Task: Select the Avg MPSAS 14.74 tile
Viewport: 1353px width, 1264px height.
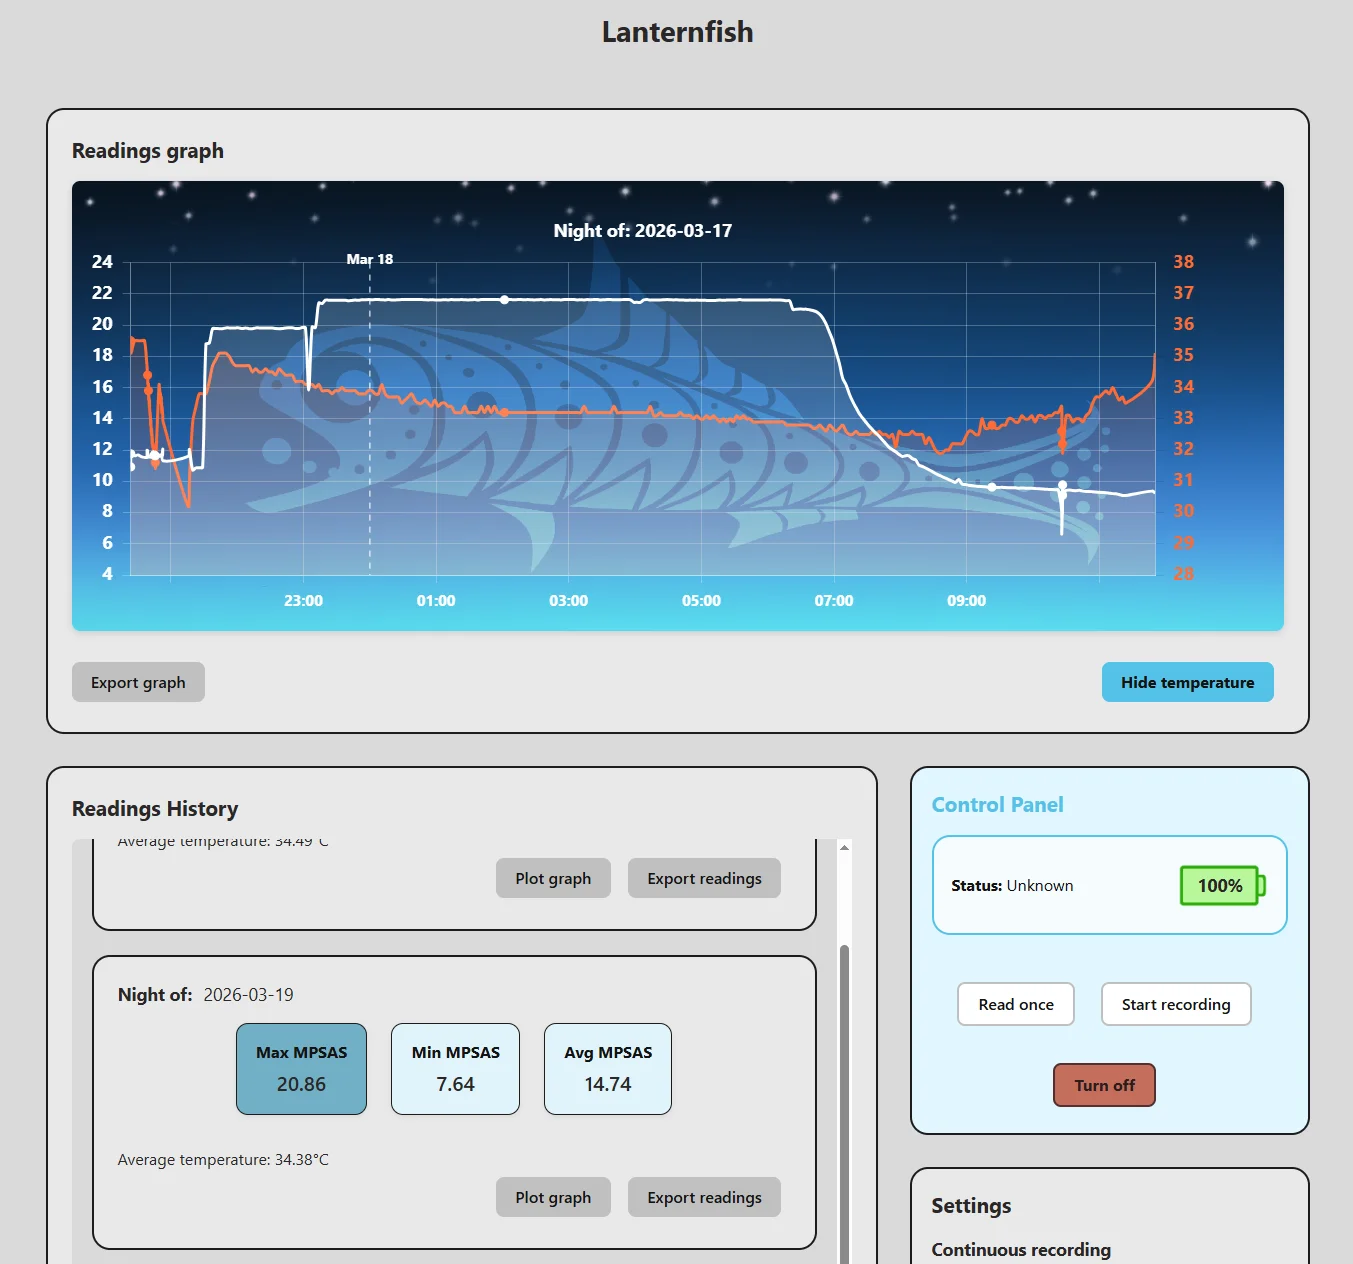Action: pyautogui.click(x=608, y=1069)
